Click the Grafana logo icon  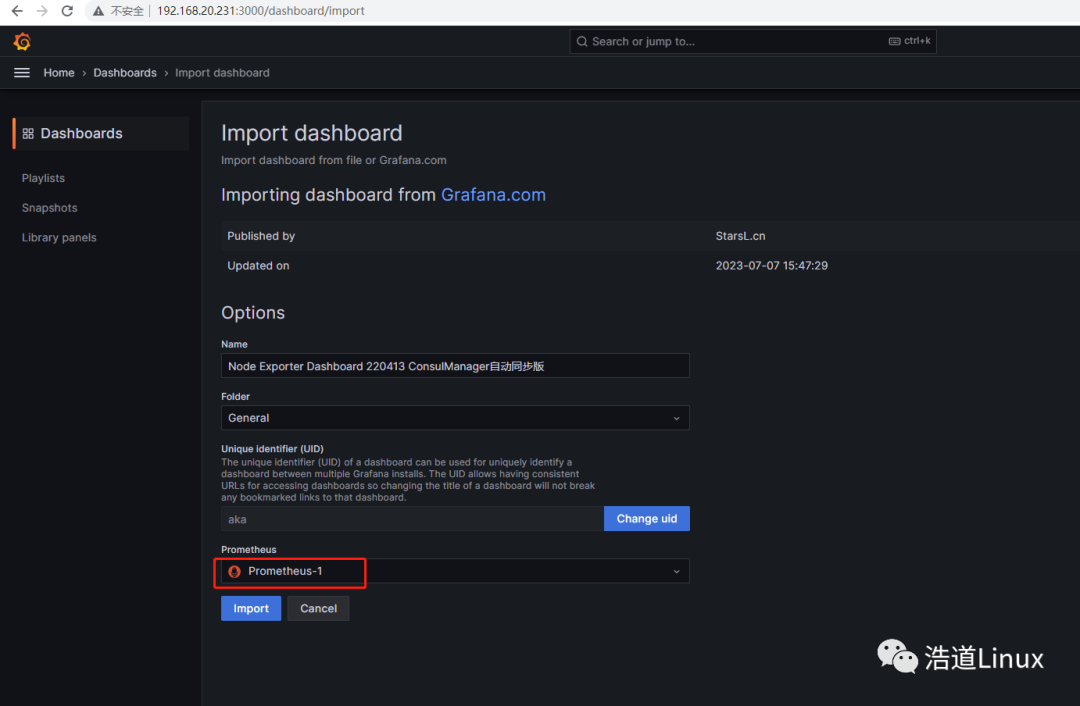(22, 41)
